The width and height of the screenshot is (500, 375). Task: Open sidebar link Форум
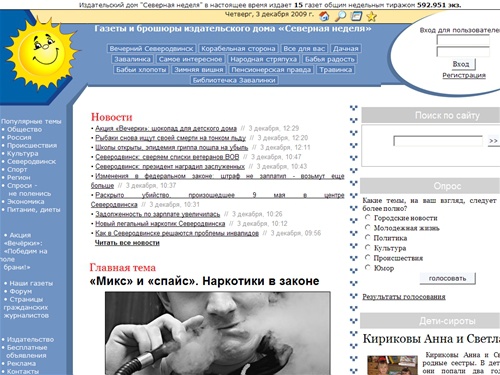pyautogui.click(x=21, y=291)
